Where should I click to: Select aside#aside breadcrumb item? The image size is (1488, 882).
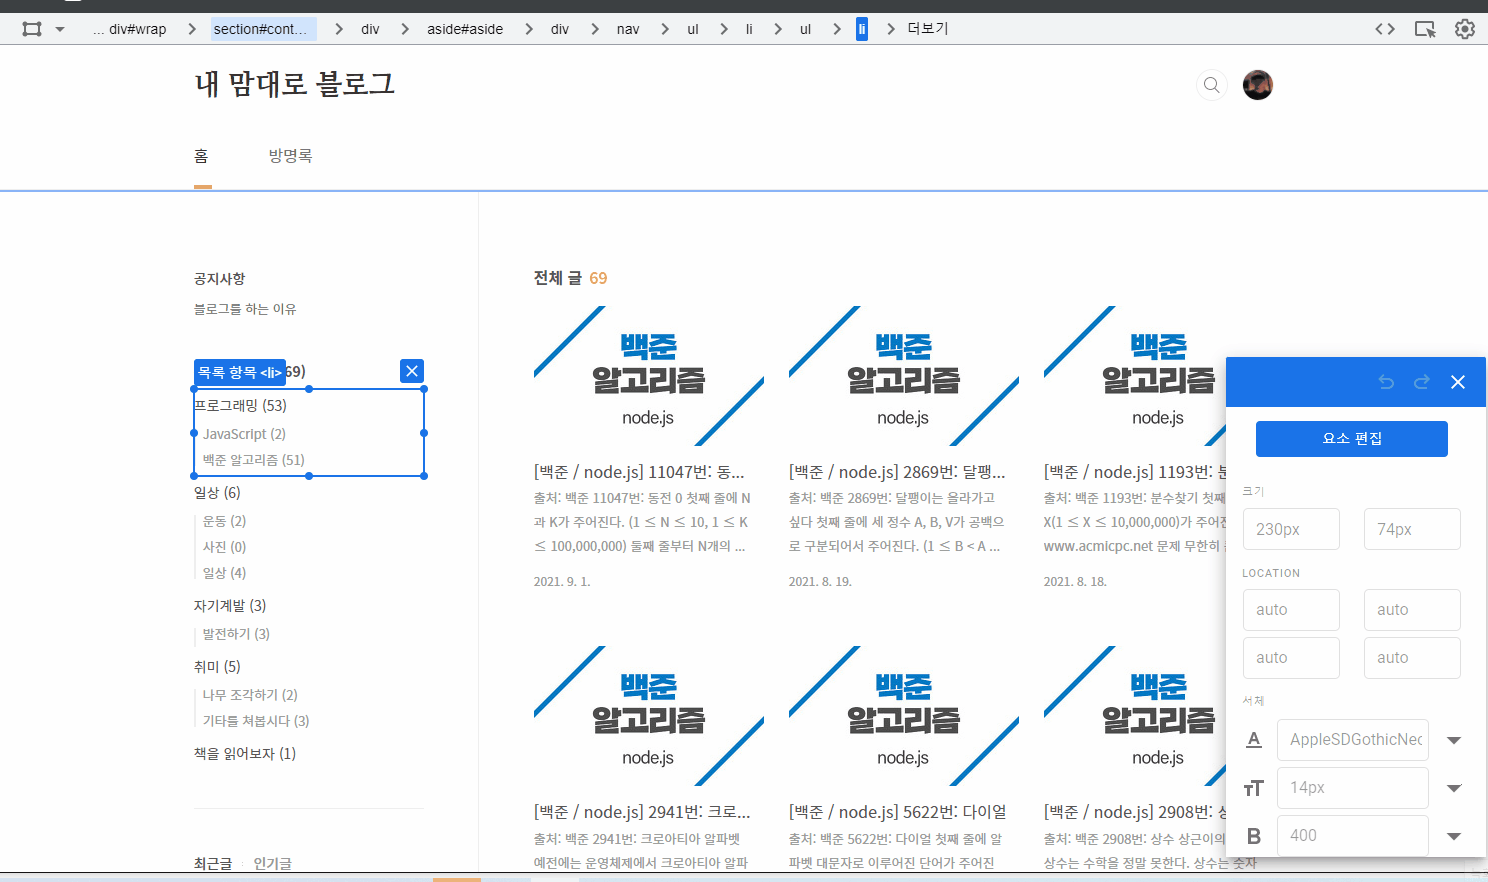point(465,29)
